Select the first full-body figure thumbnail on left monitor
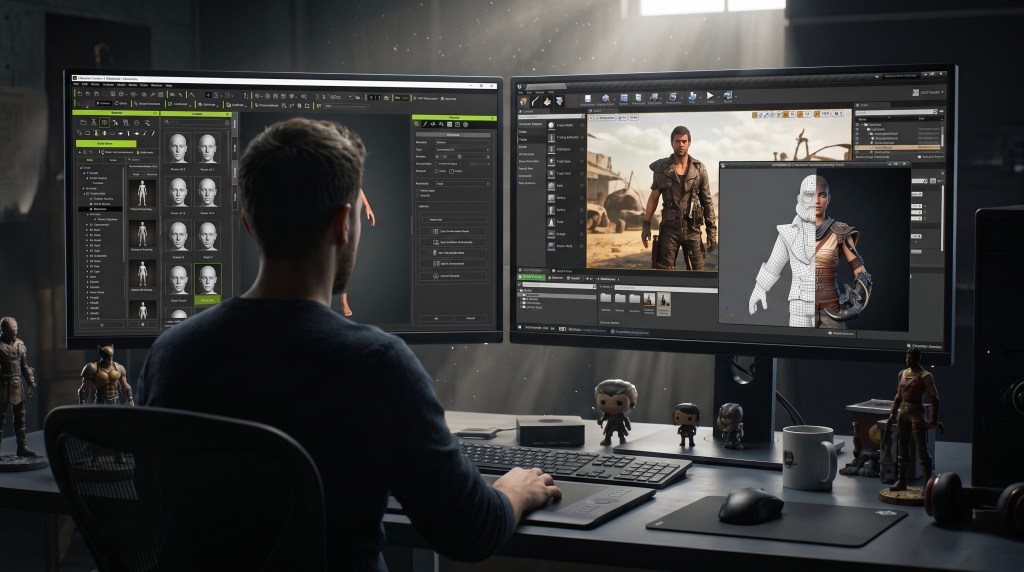1024x572 pixels. 142,194
